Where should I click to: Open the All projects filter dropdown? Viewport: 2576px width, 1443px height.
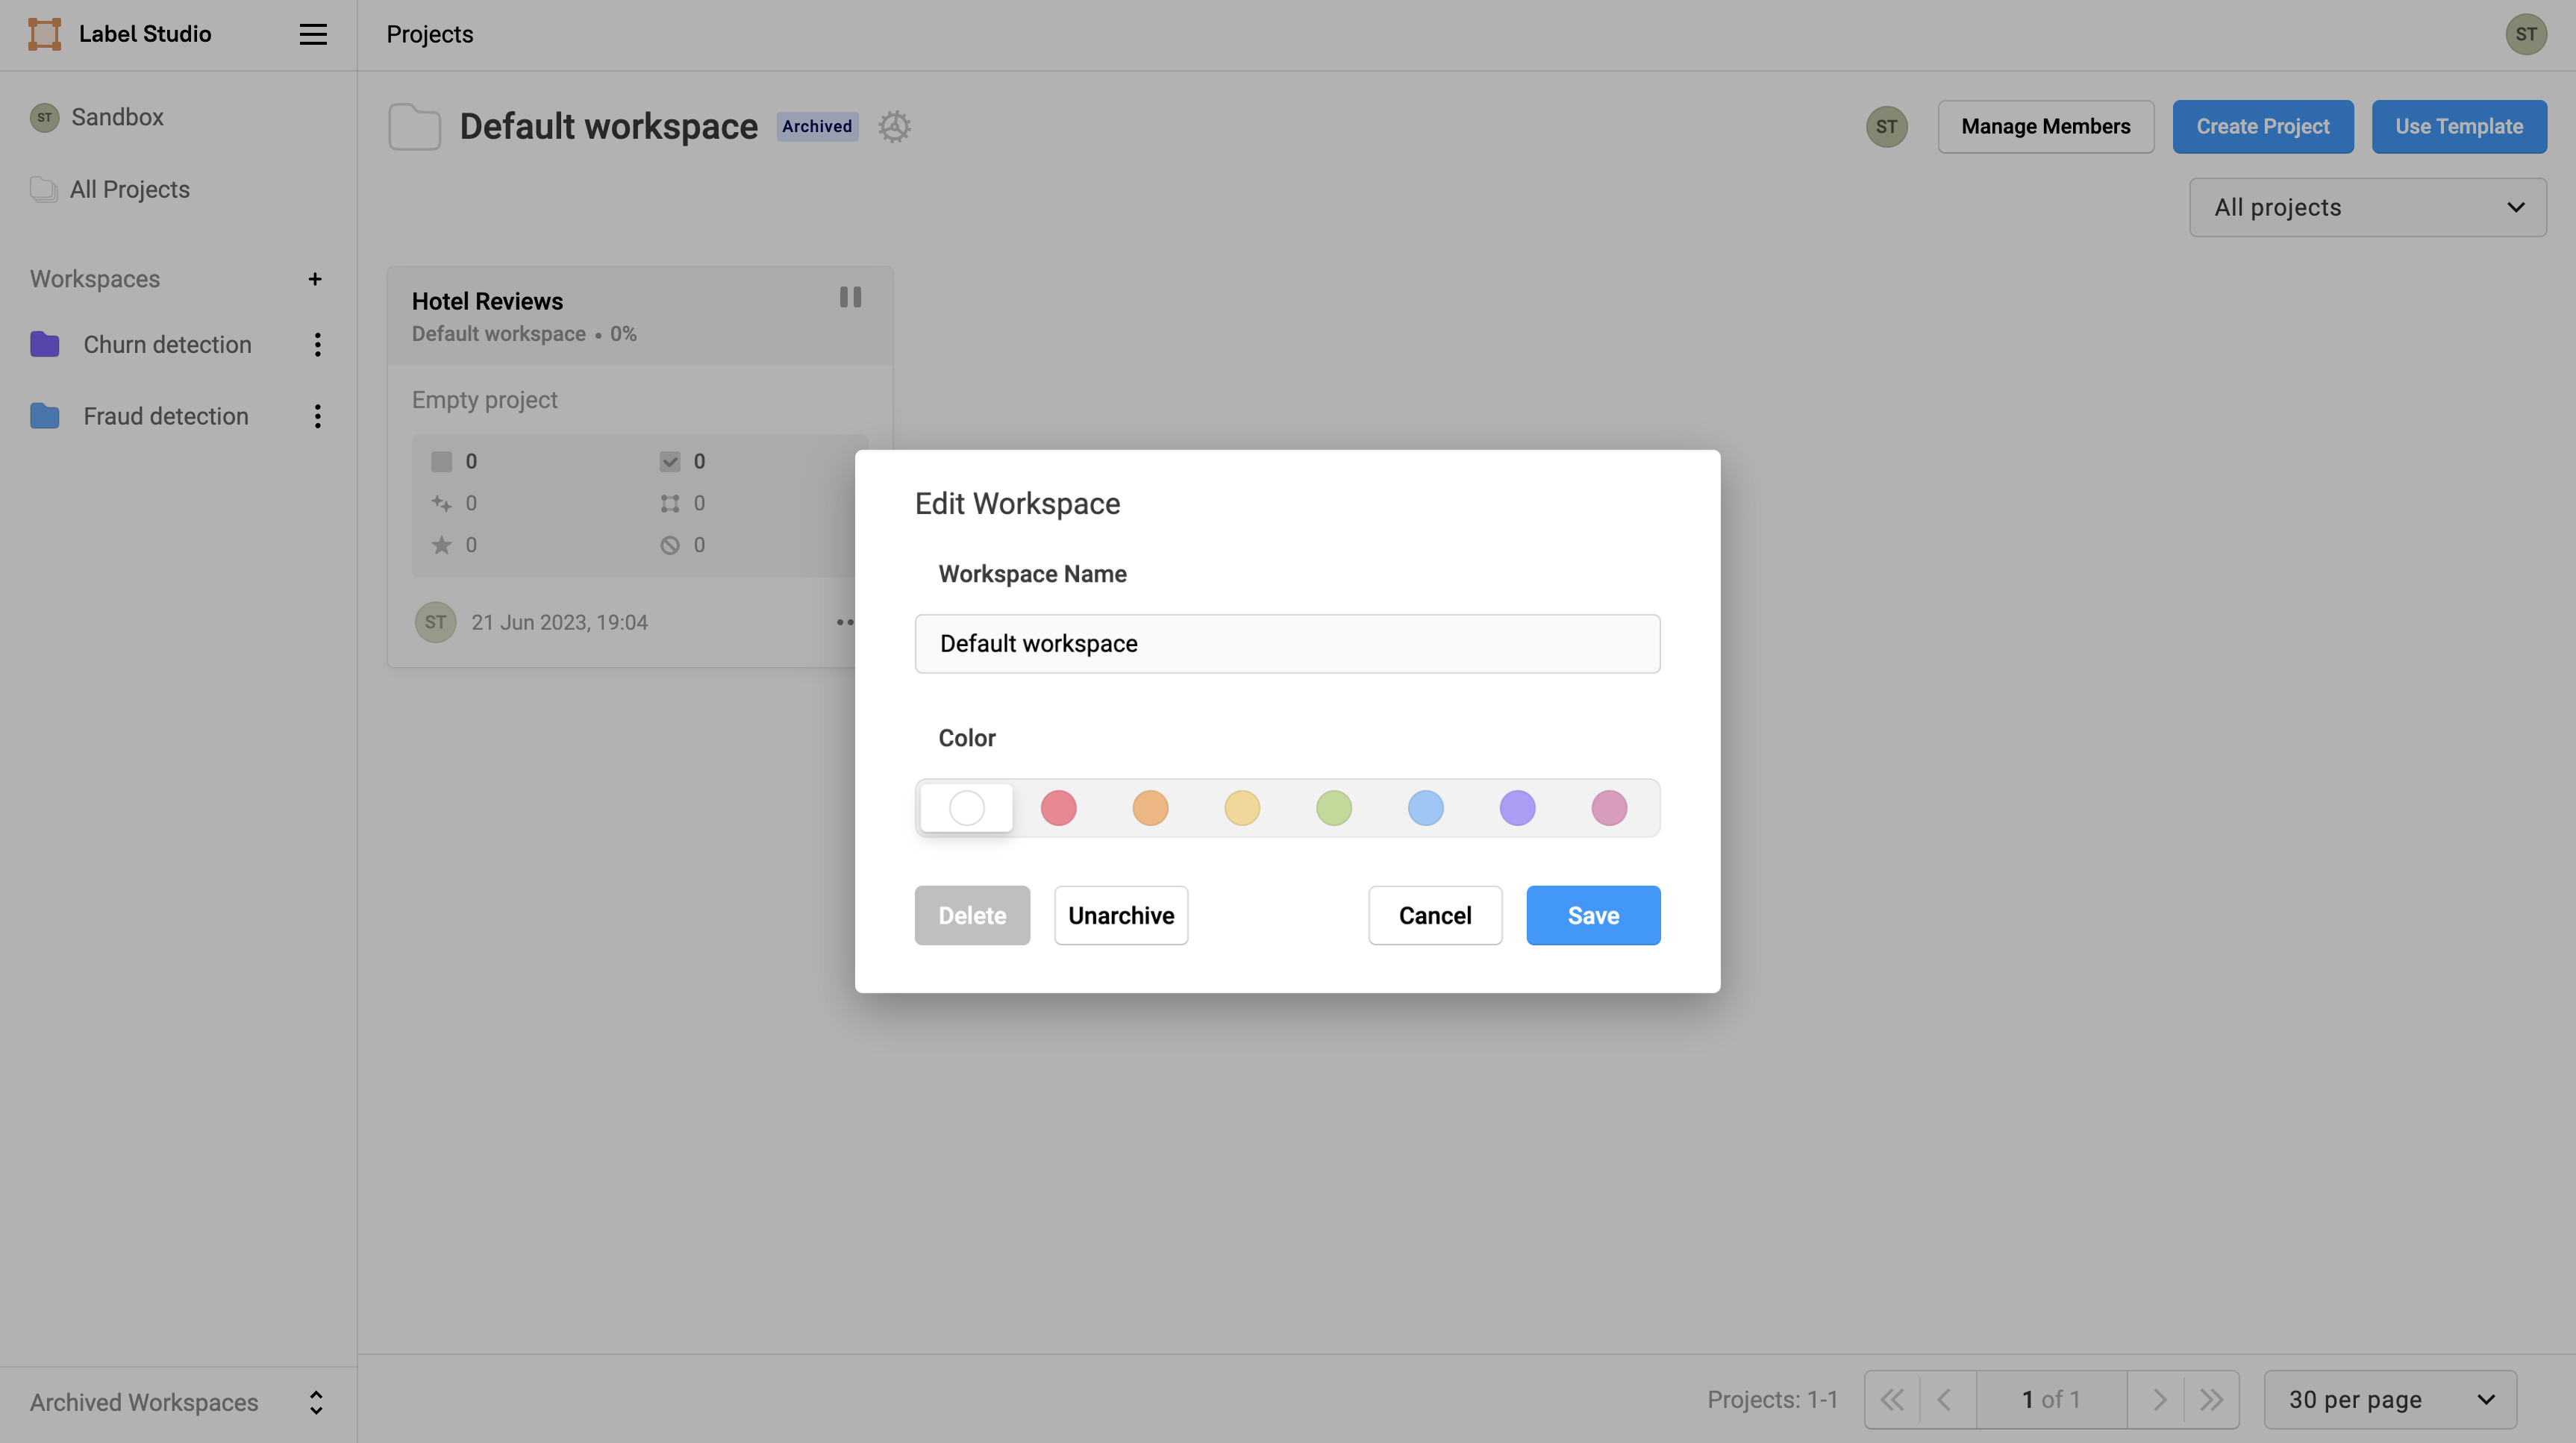click(2367, 208)
